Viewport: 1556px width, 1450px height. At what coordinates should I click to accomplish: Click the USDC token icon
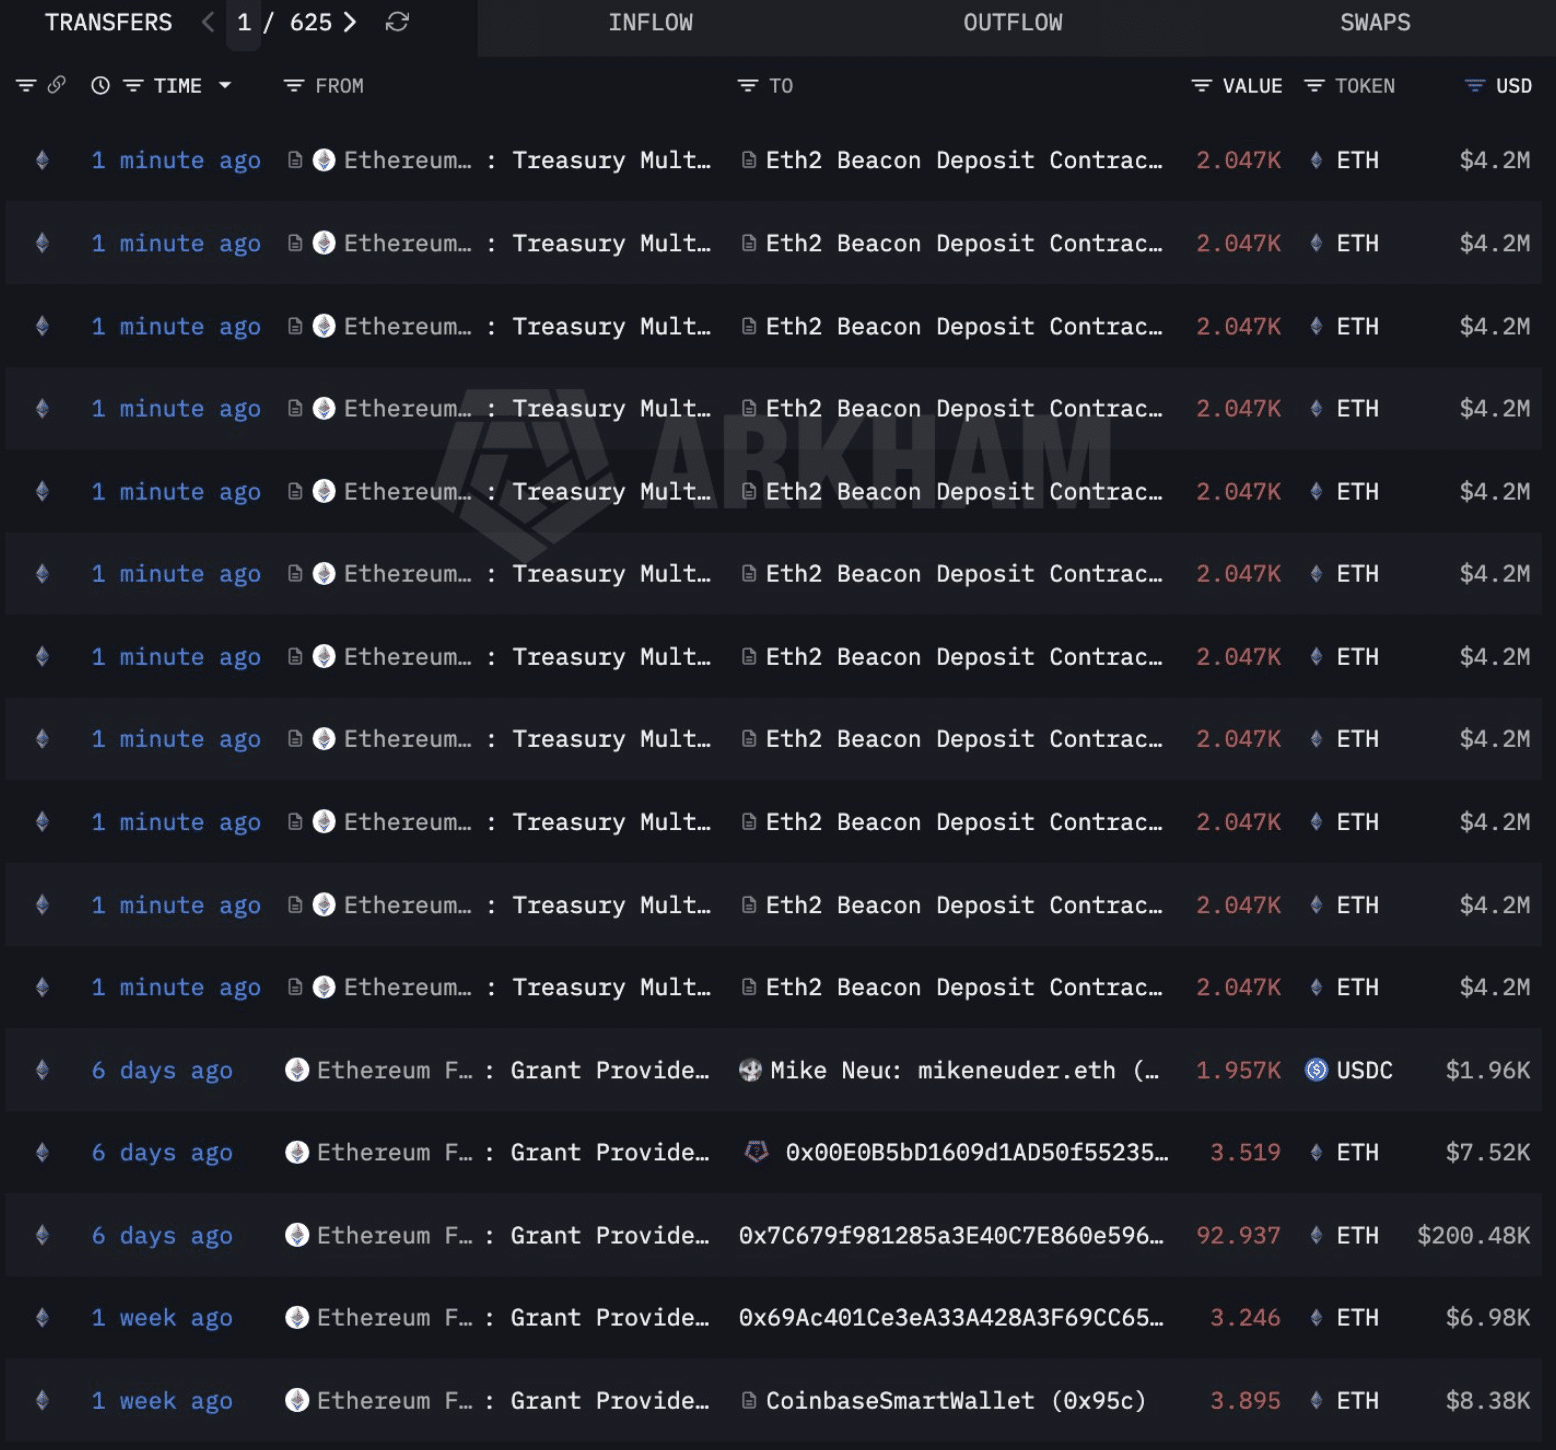1316,1070
